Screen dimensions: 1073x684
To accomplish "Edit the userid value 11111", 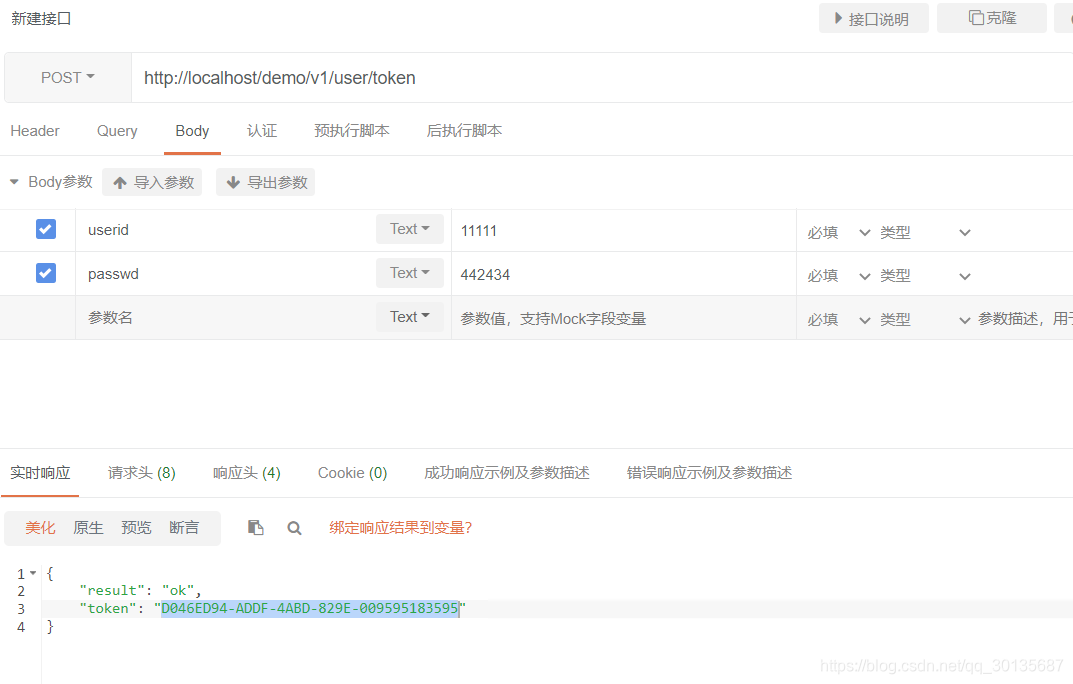I will click(x=623, y=231).
